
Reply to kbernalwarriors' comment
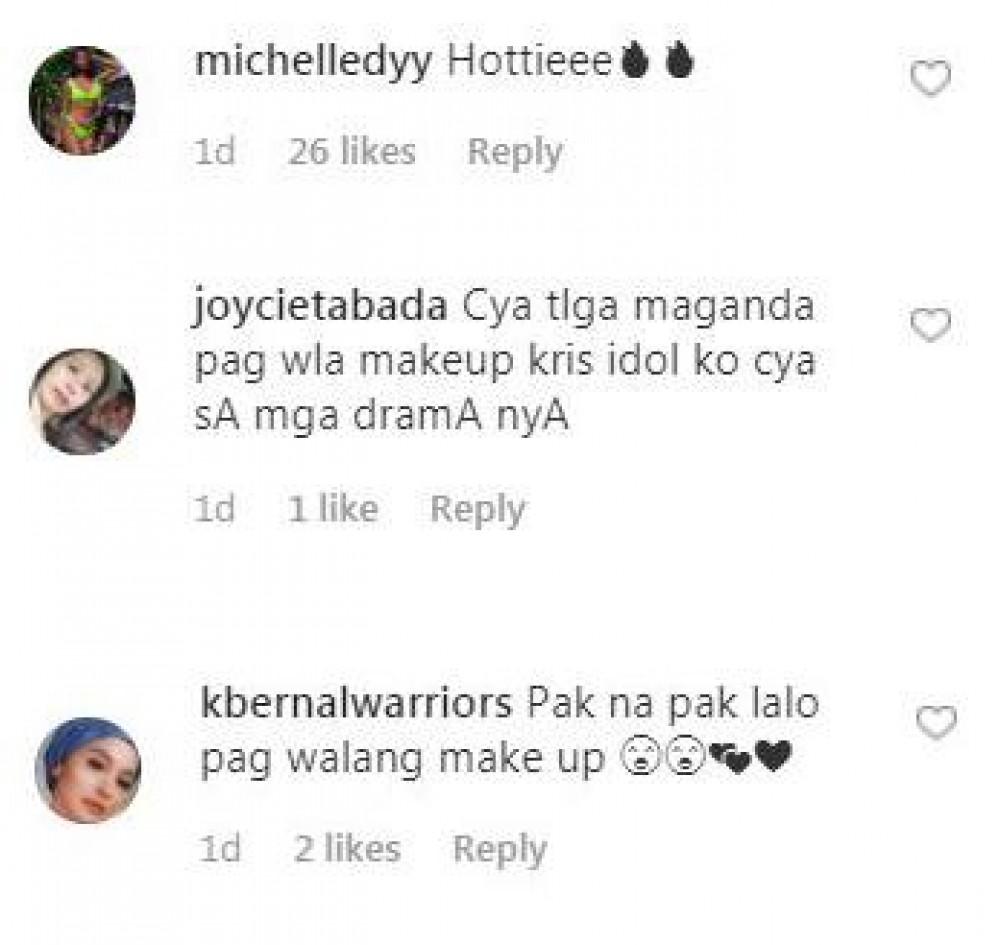[500, 849]
